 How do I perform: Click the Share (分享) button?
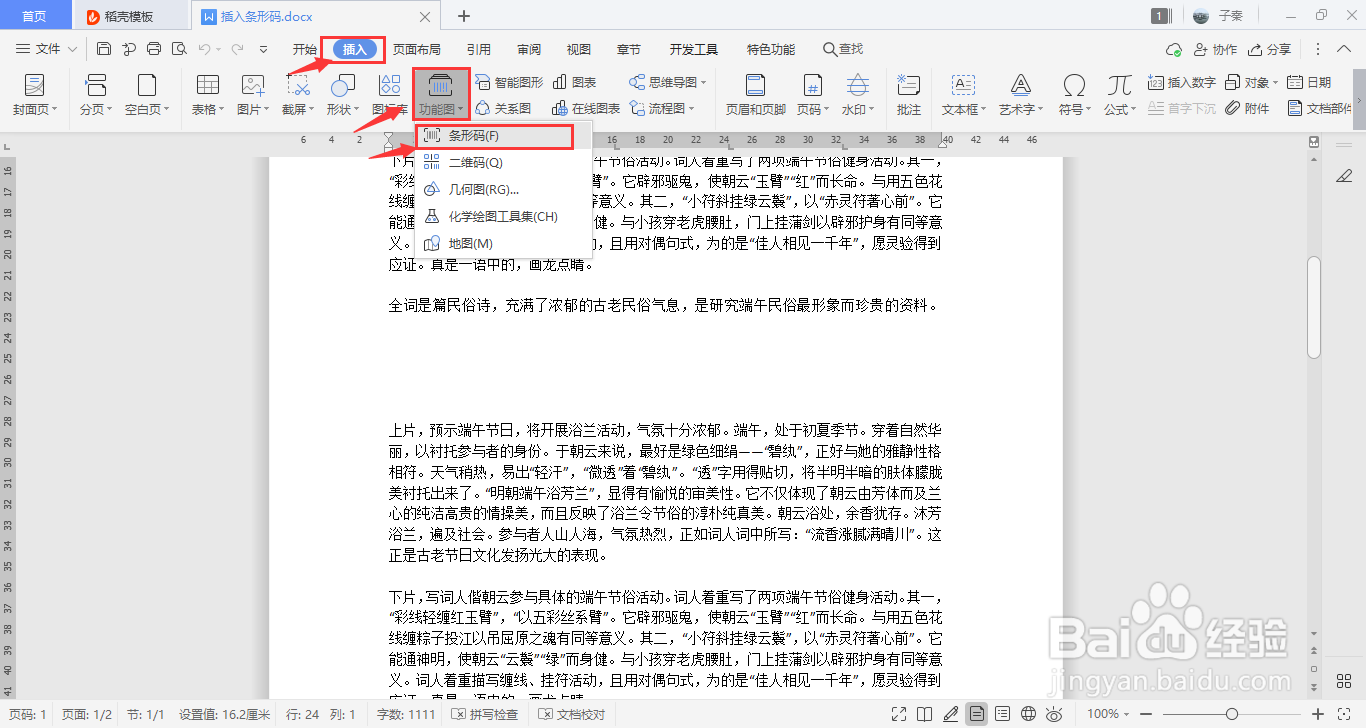[x=1269, y=49]
